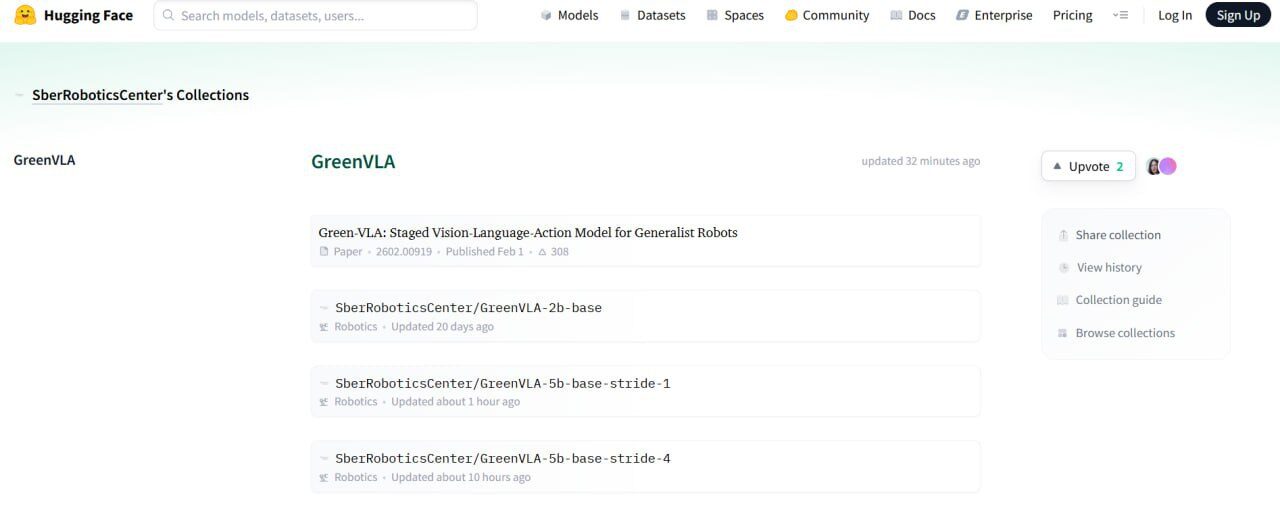Click the View history clock icon
This screenshot has width=1280, height=508.
pyautogui.click(x=1063, y=268)
